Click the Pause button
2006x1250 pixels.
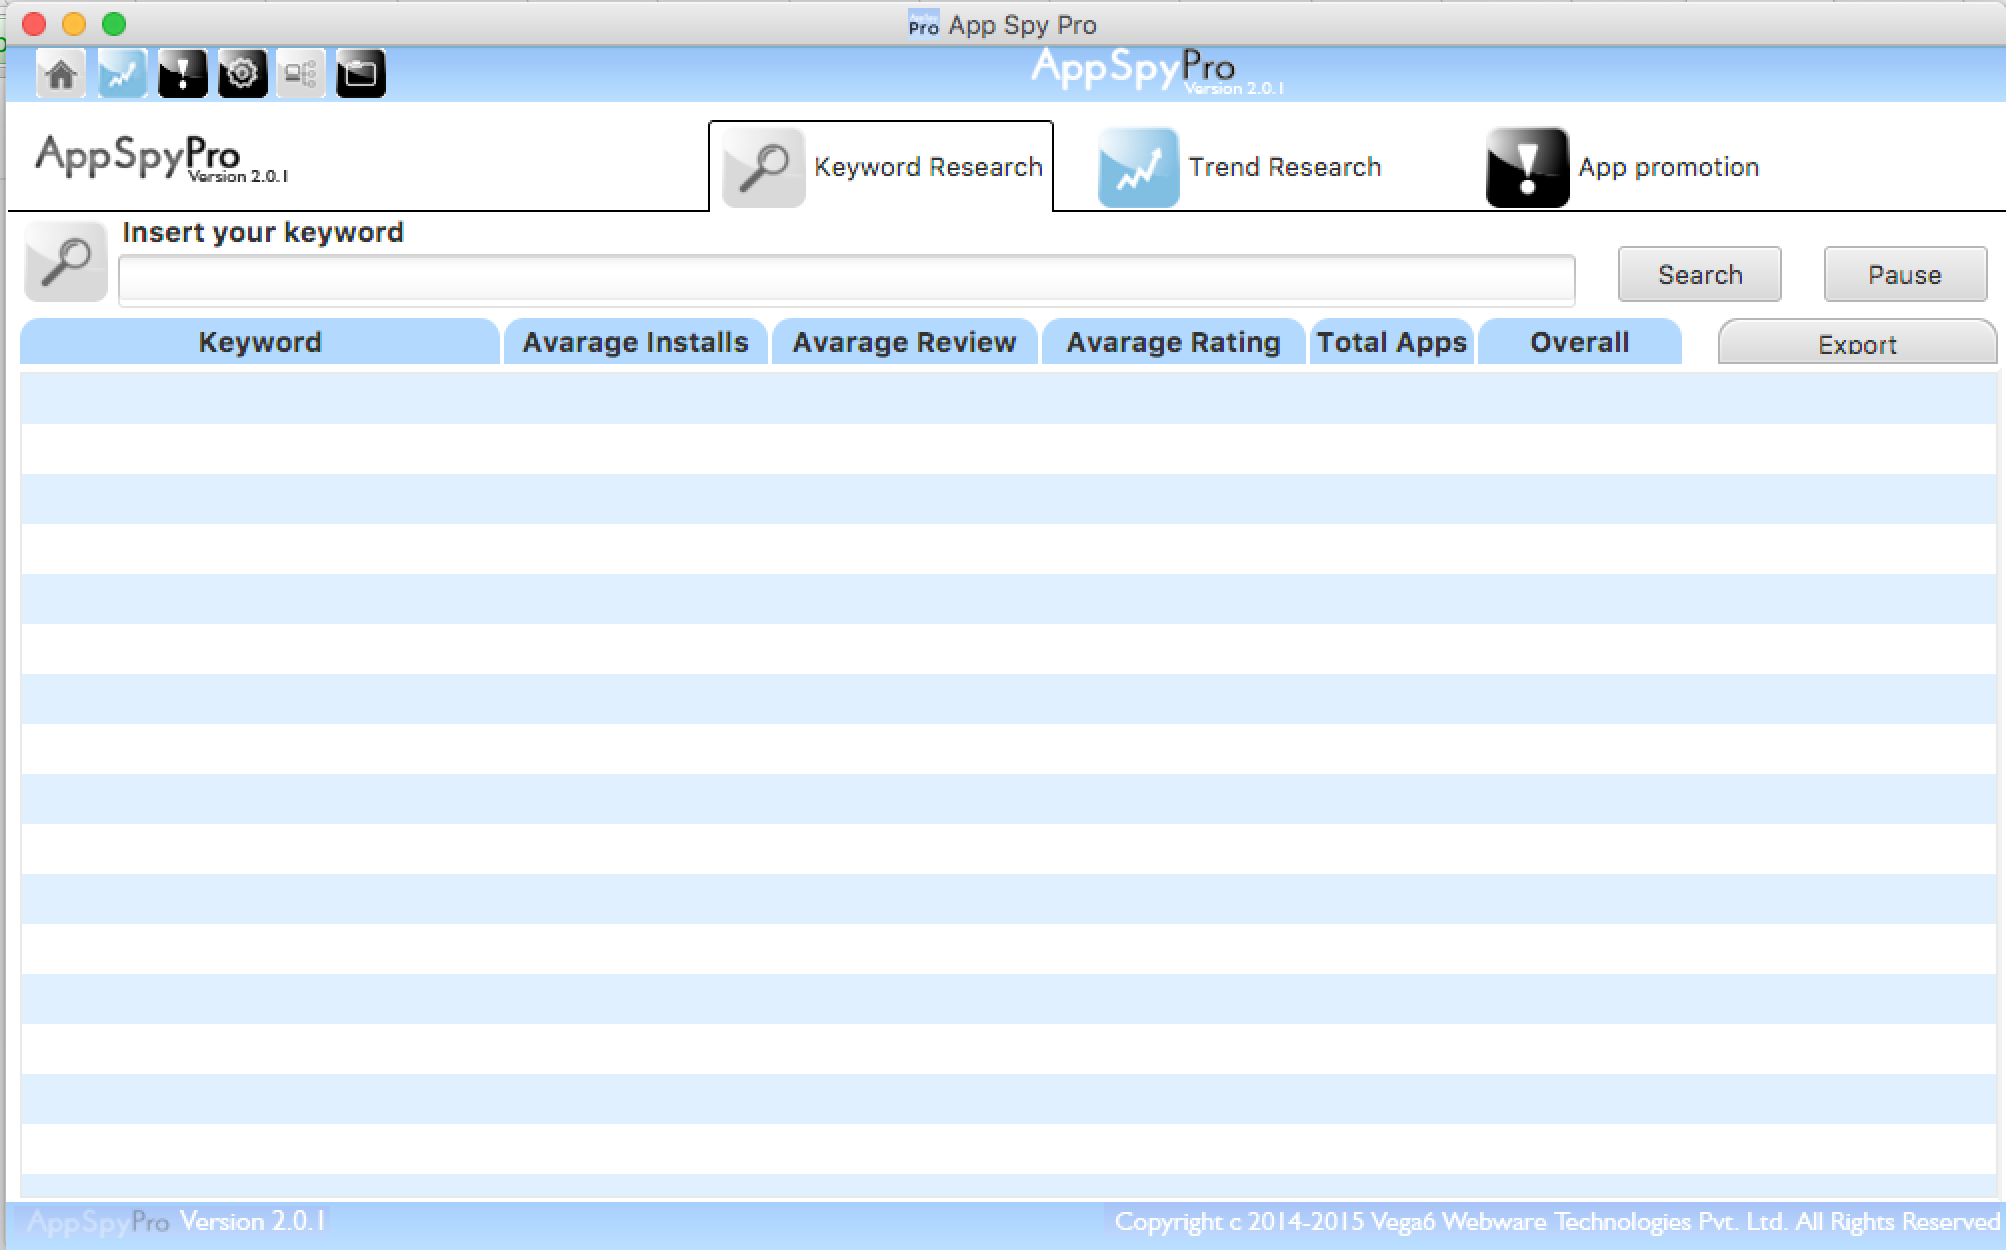1905,274
